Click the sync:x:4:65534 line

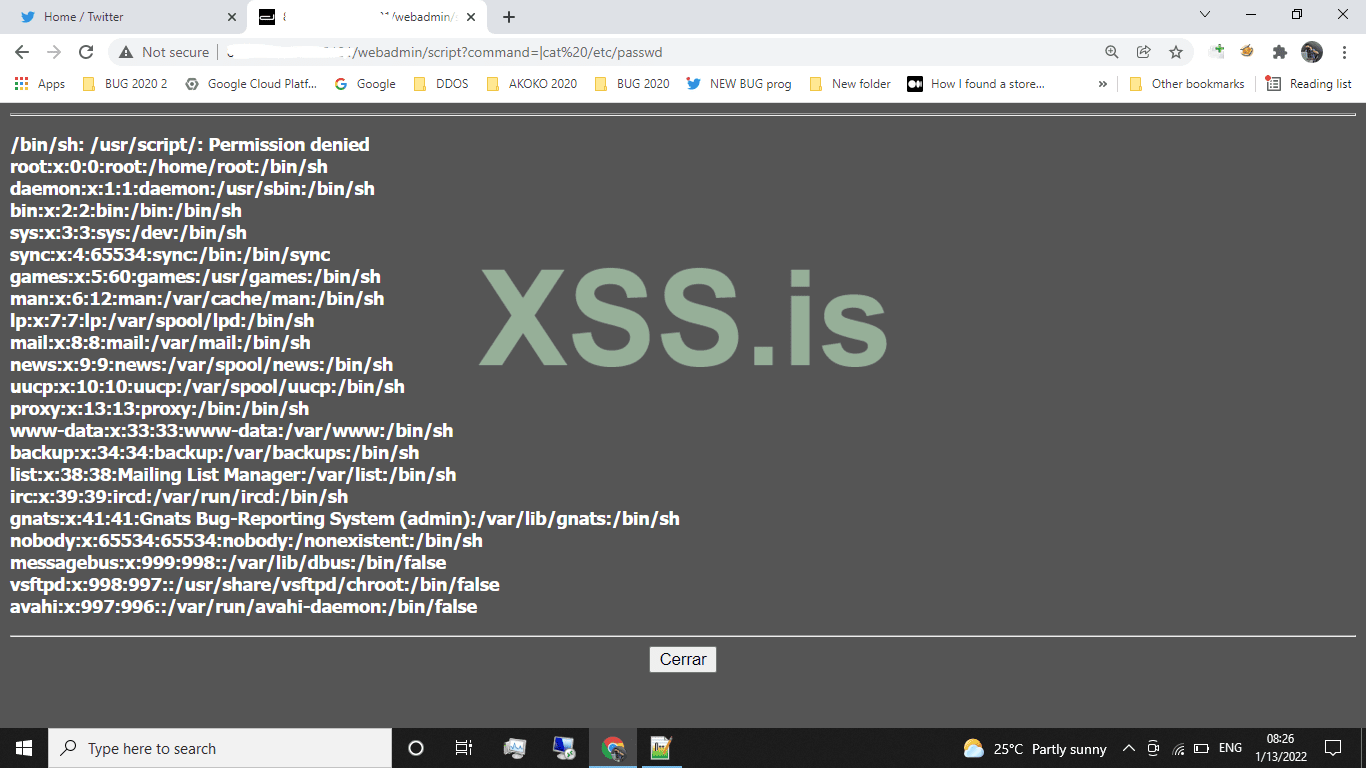[170, 255]
